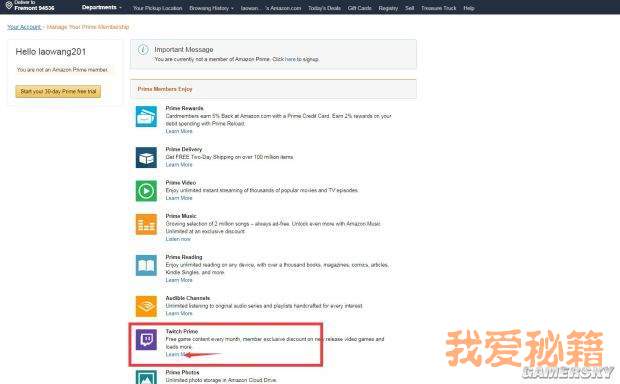Open the Departments dropdown

(x=102, y=8)
